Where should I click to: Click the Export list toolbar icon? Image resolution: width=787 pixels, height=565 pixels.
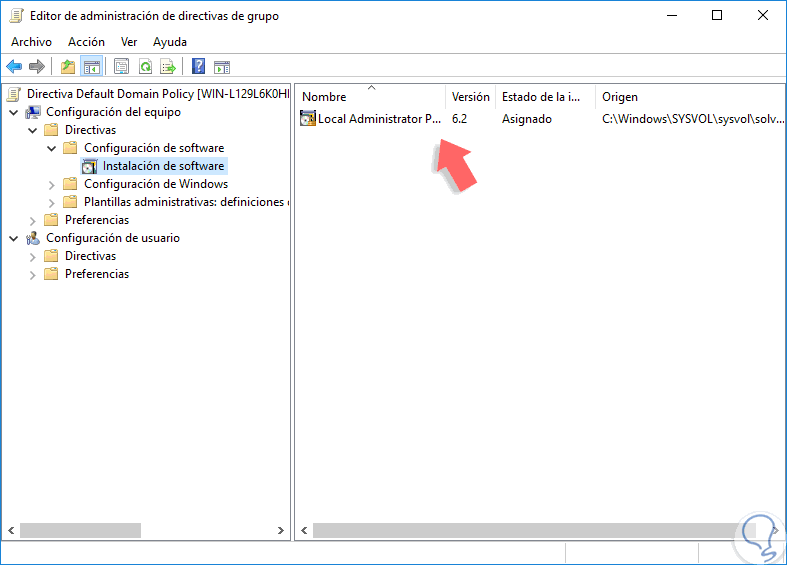click(x=168, y=66)
